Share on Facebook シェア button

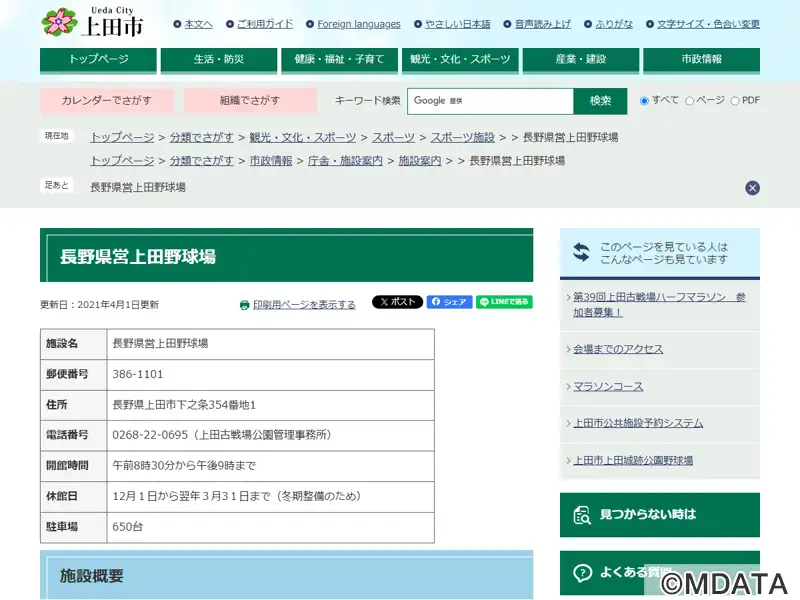pos(449,302)
